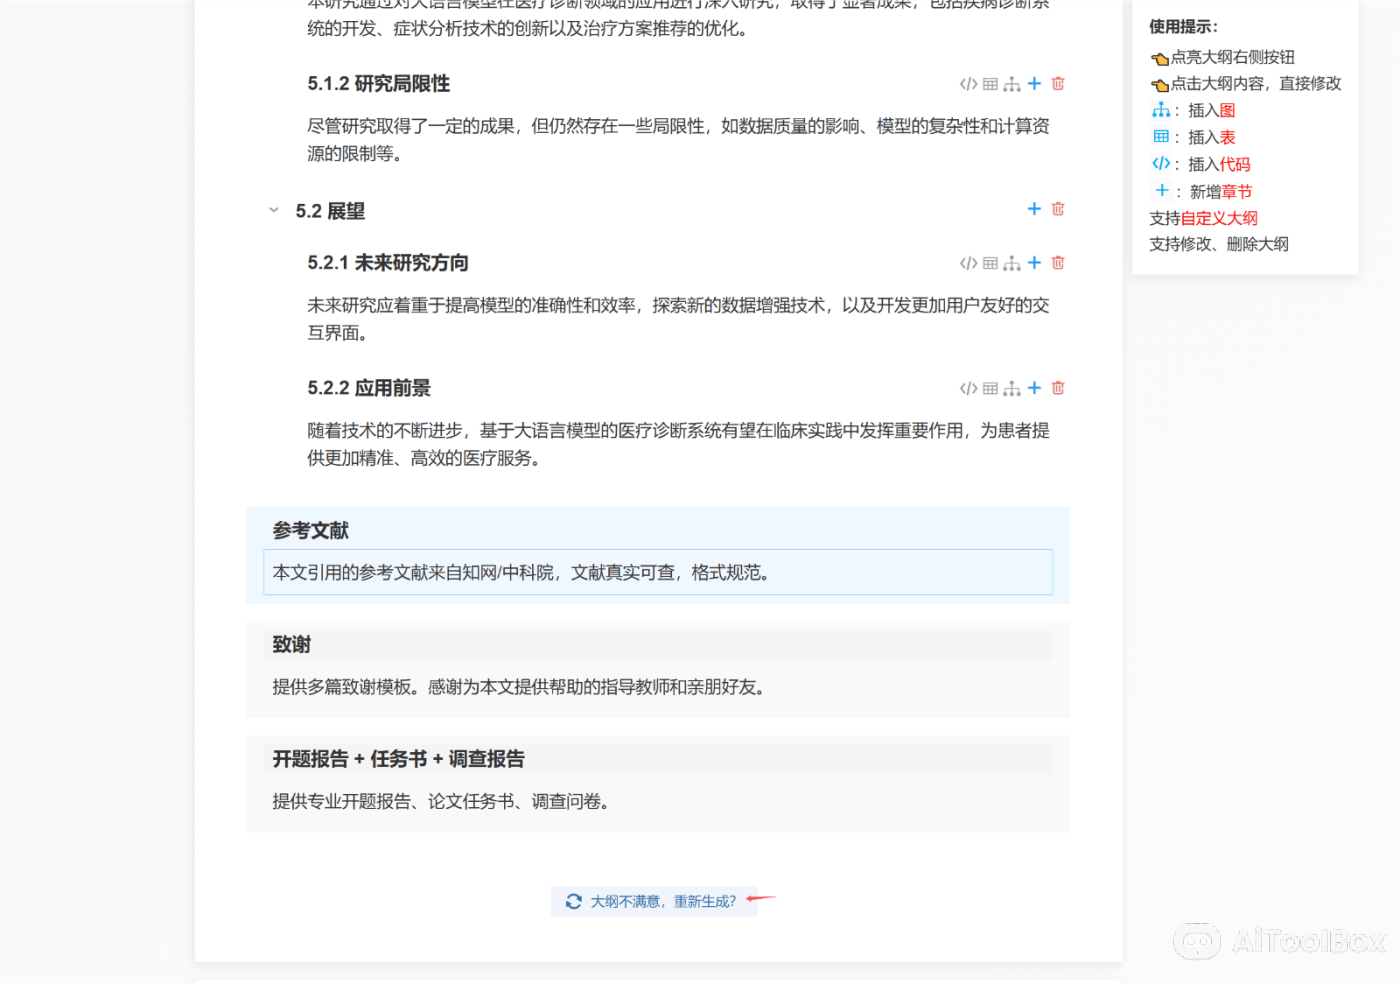Collapse the 5.2 展望 section chevron
Screen dimensions: 1400x984
tap(274, 210)
